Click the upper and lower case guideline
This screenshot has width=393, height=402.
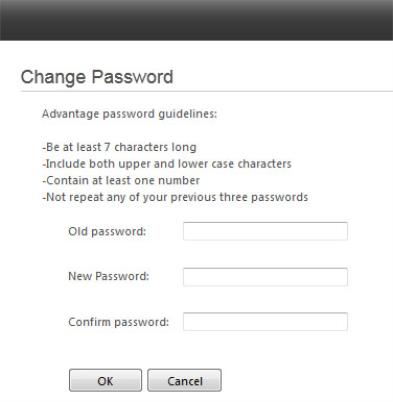(x=167, y=164)
